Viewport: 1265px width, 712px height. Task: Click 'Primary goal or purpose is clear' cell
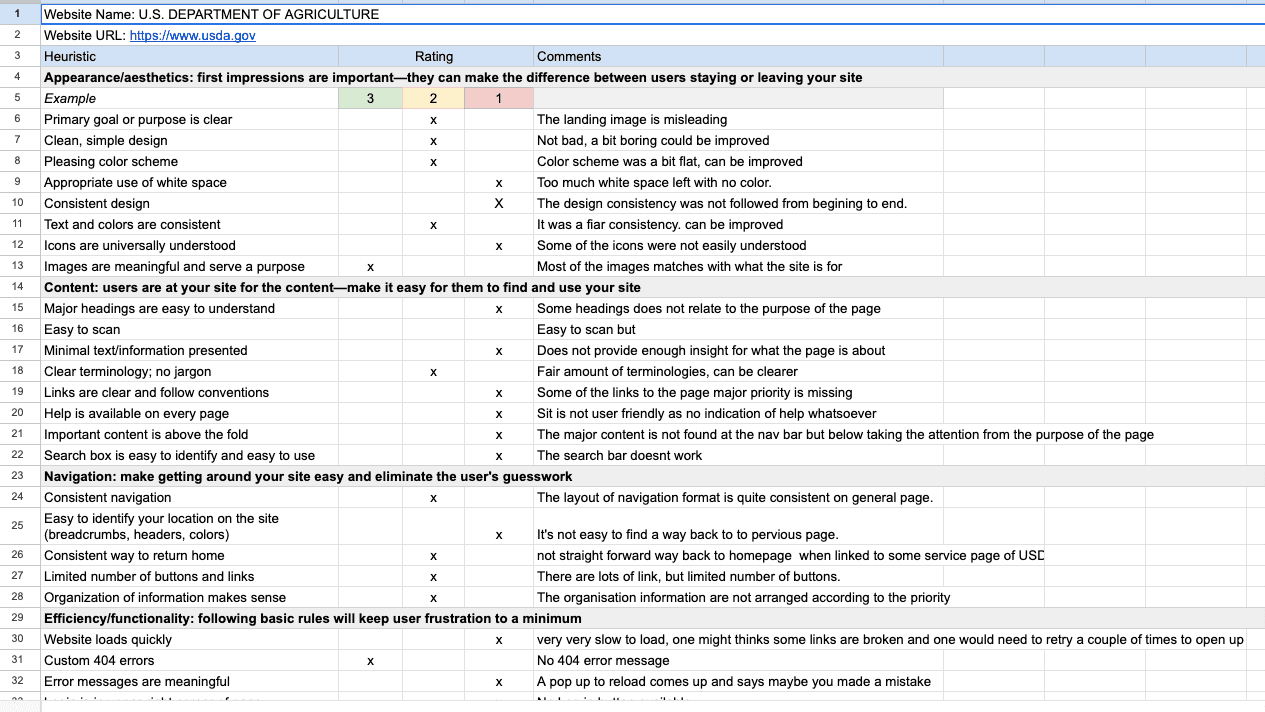(189, 119)
